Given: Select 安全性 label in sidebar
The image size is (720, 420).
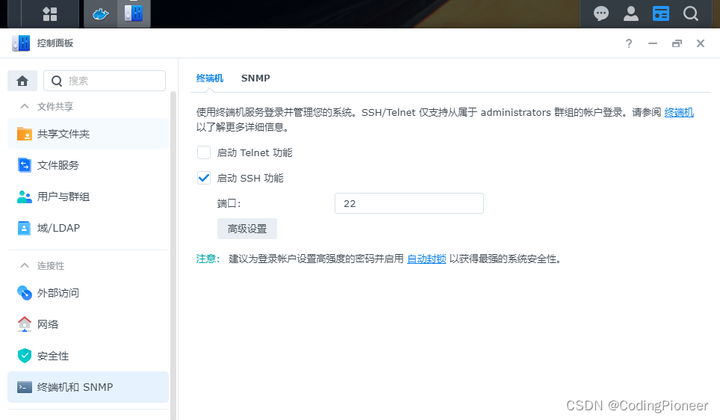Looking at the screenshot, I should (x=53, y=356).
